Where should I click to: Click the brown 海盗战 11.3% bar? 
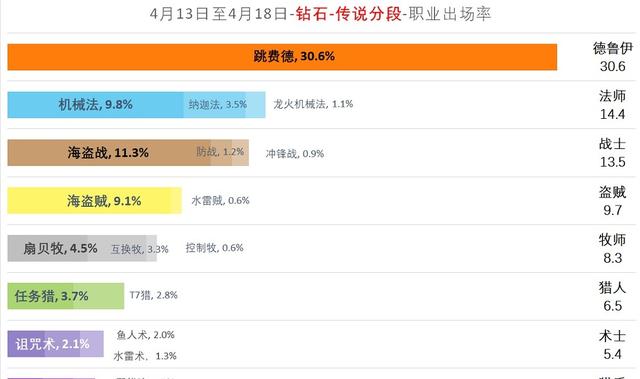tap(109, 153)
